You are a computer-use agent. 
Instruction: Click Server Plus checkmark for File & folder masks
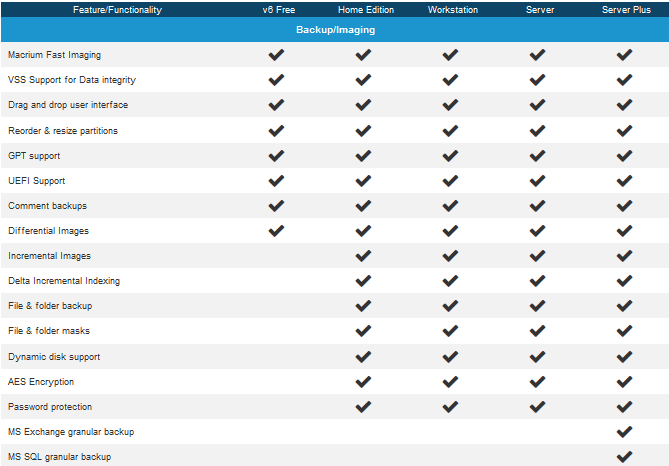(x=625, y=331)
